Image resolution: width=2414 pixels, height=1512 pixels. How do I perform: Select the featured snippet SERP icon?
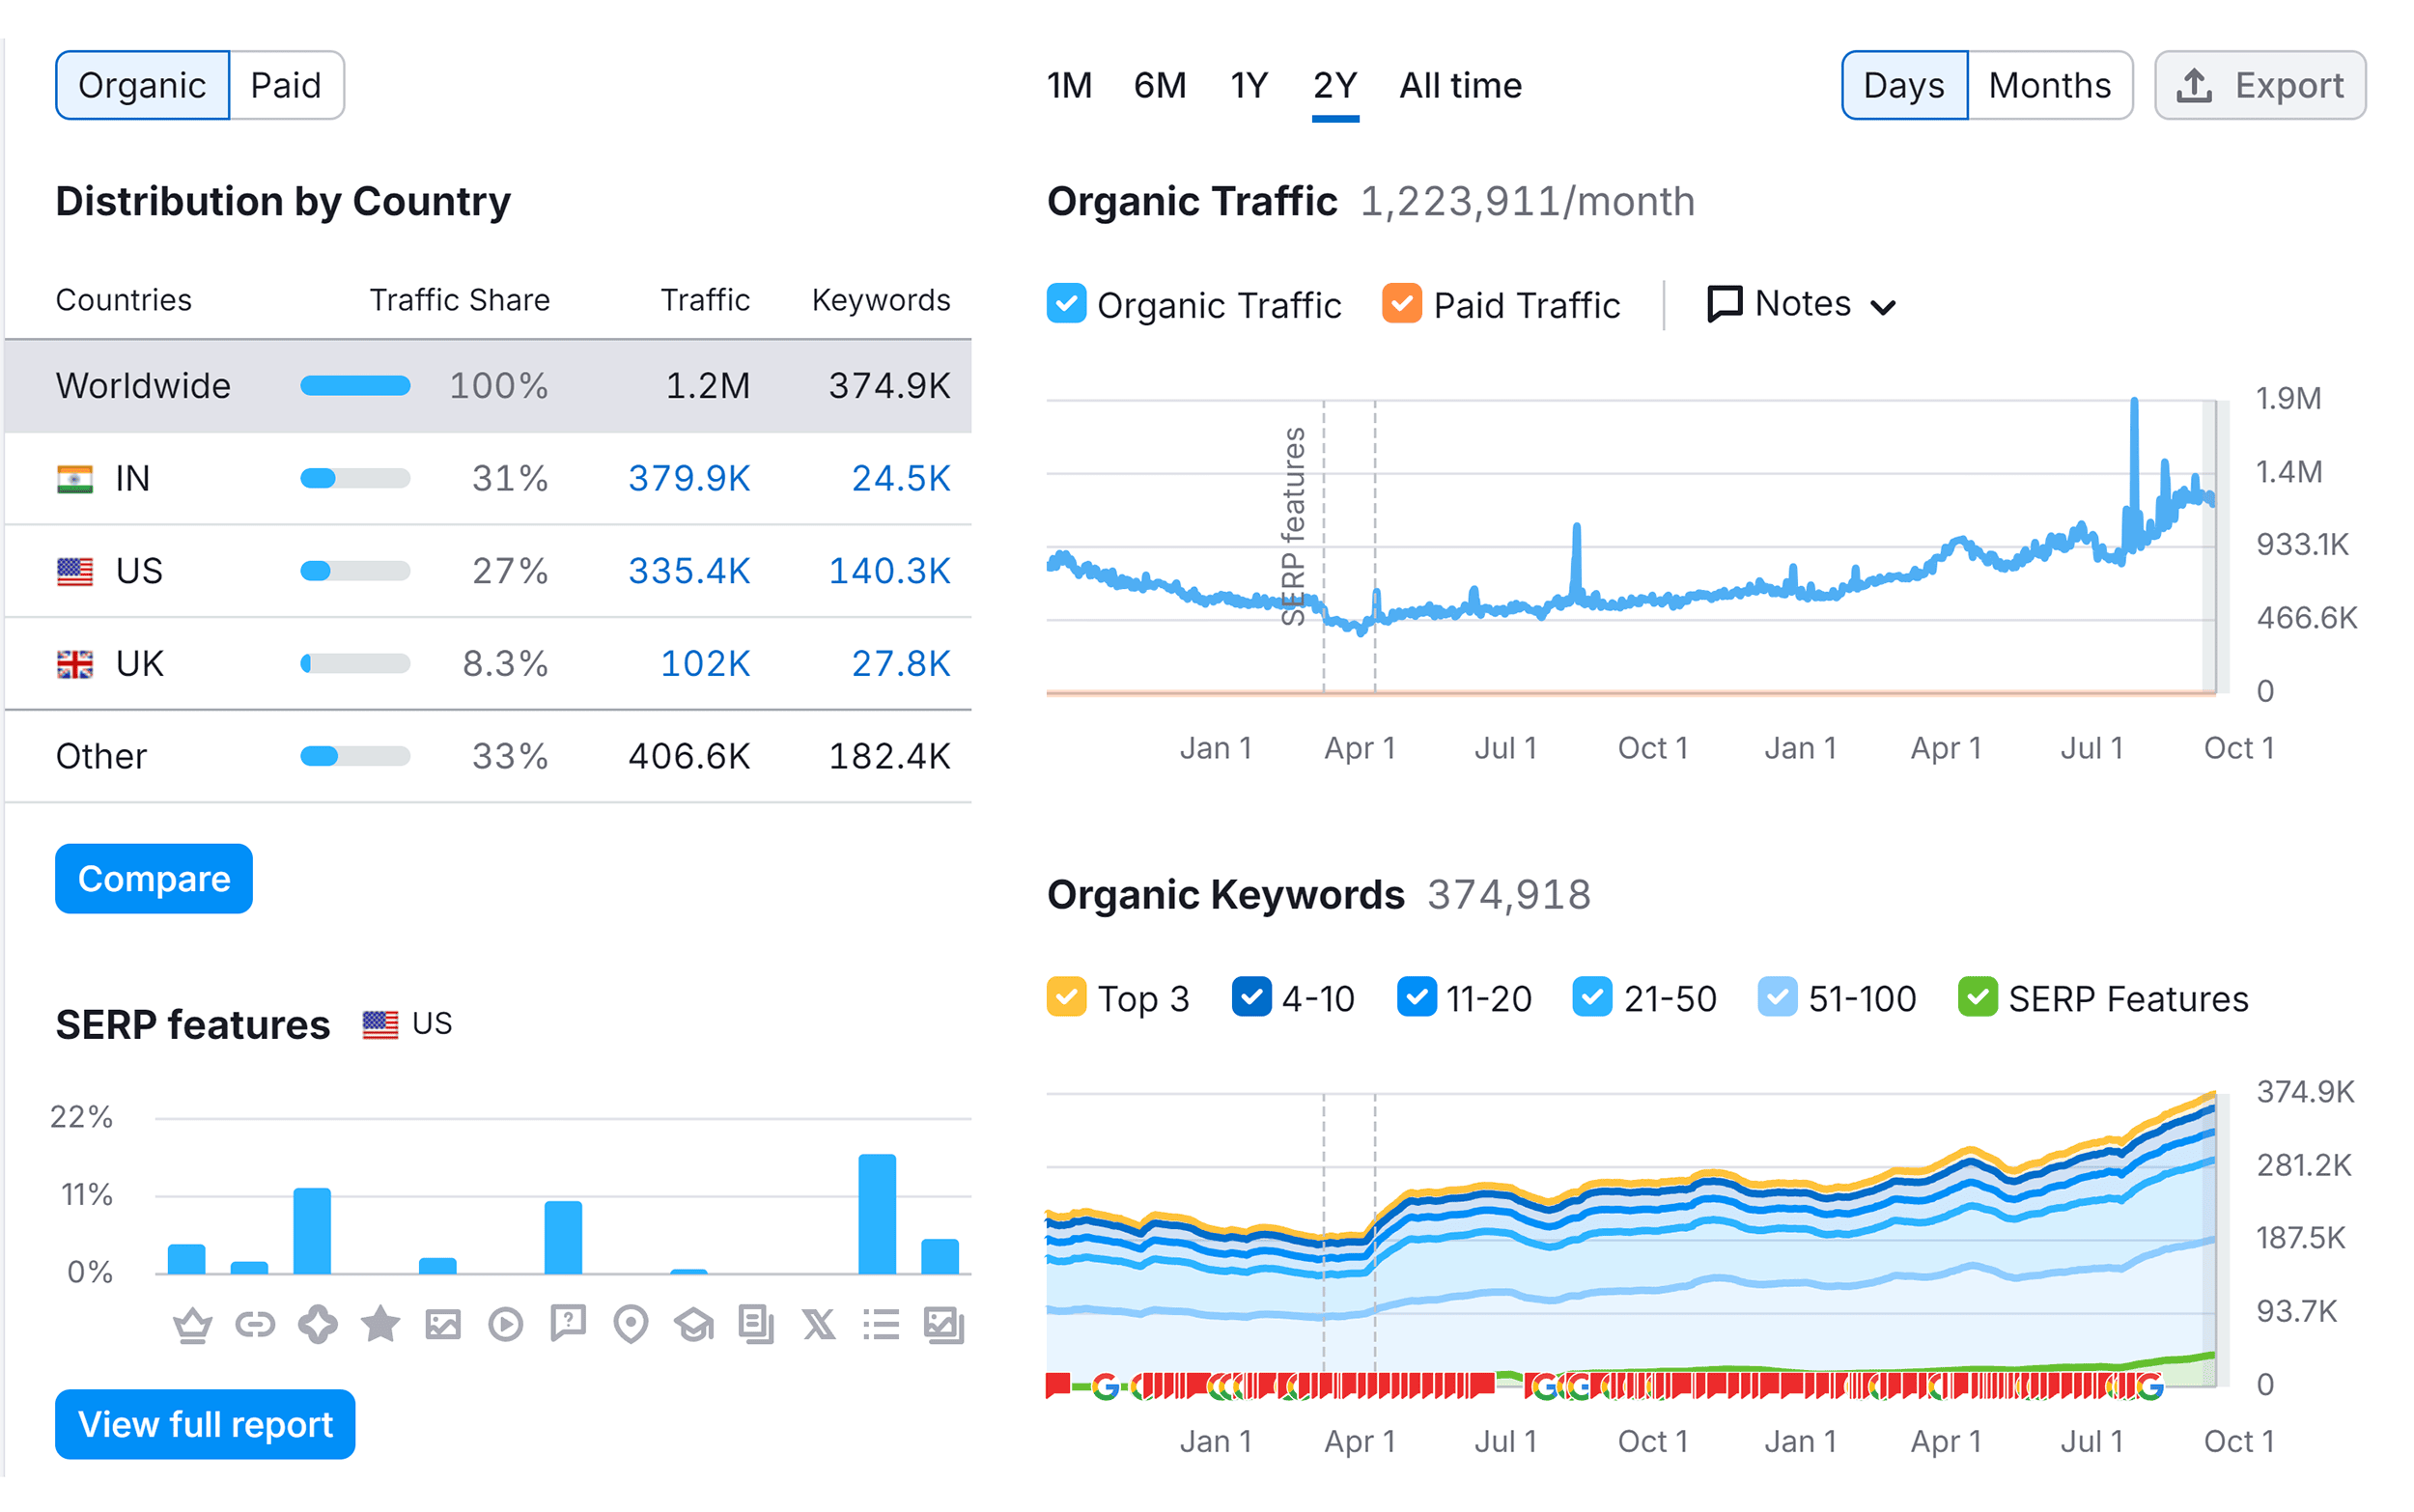coord(194,1325)
